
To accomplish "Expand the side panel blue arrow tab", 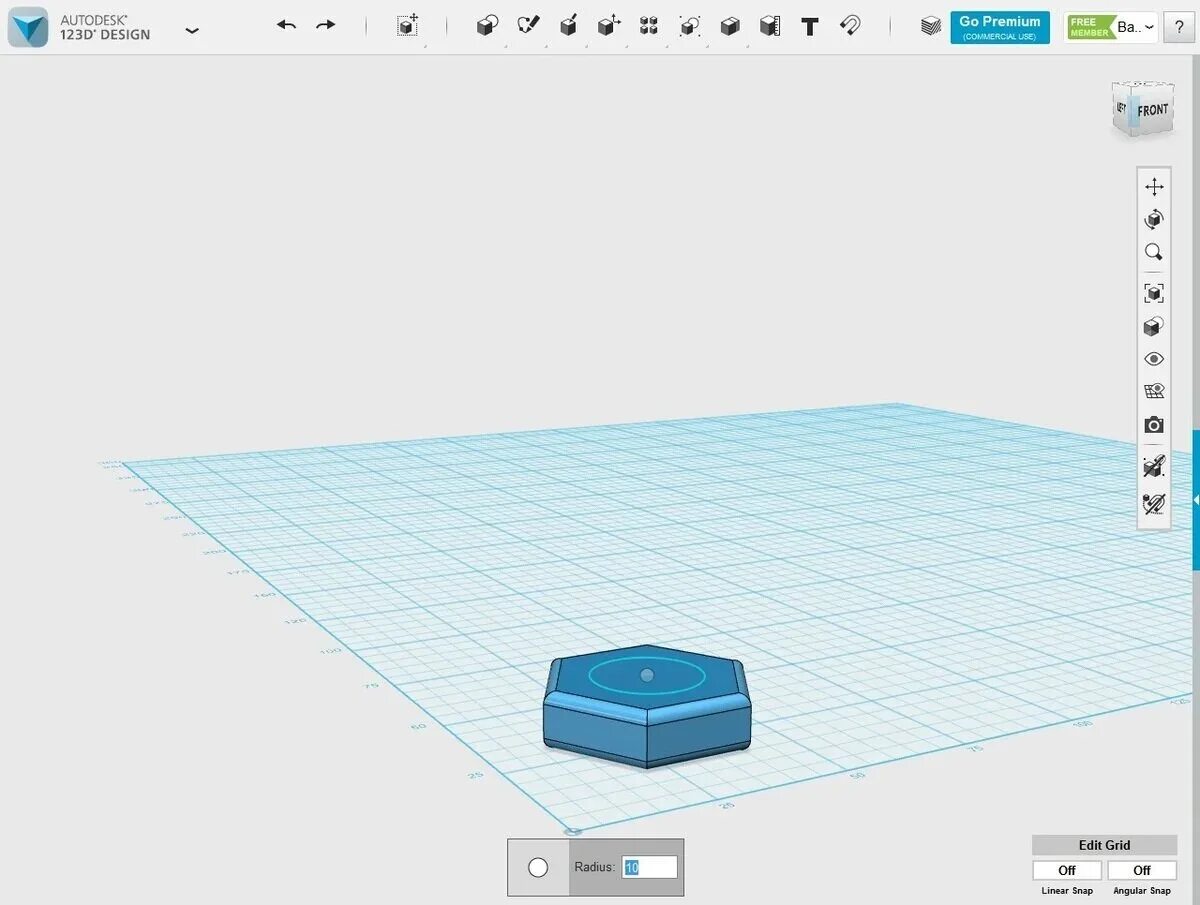I will click(1195, 499).
